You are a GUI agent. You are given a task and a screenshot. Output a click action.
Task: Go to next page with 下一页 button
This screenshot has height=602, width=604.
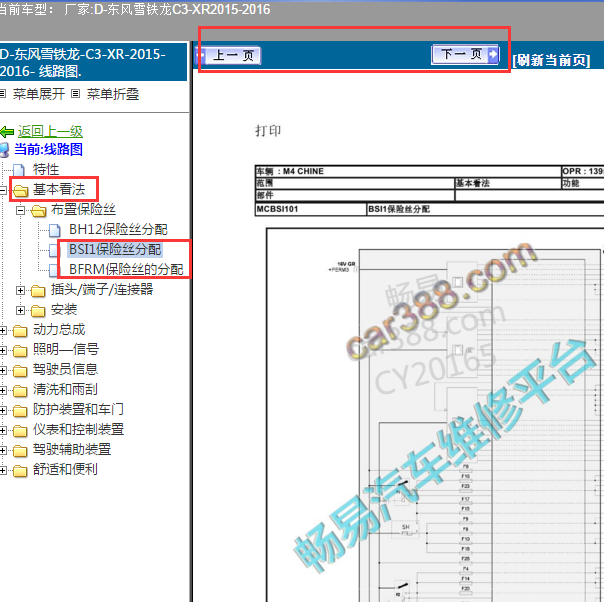pyautogui.click(x=465, y=54)
